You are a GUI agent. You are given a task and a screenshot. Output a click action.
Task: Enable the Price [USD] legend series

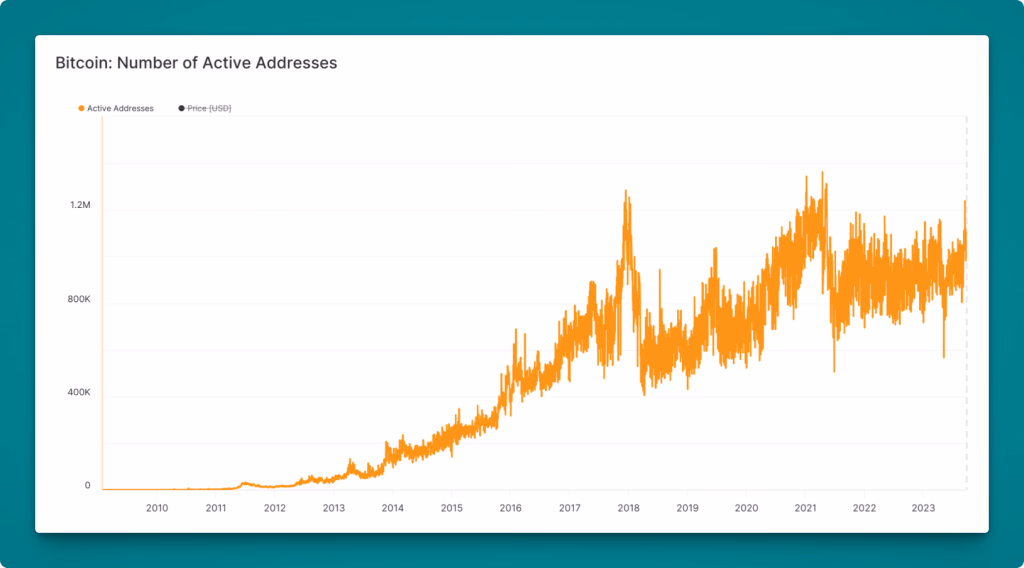[209, 108]
